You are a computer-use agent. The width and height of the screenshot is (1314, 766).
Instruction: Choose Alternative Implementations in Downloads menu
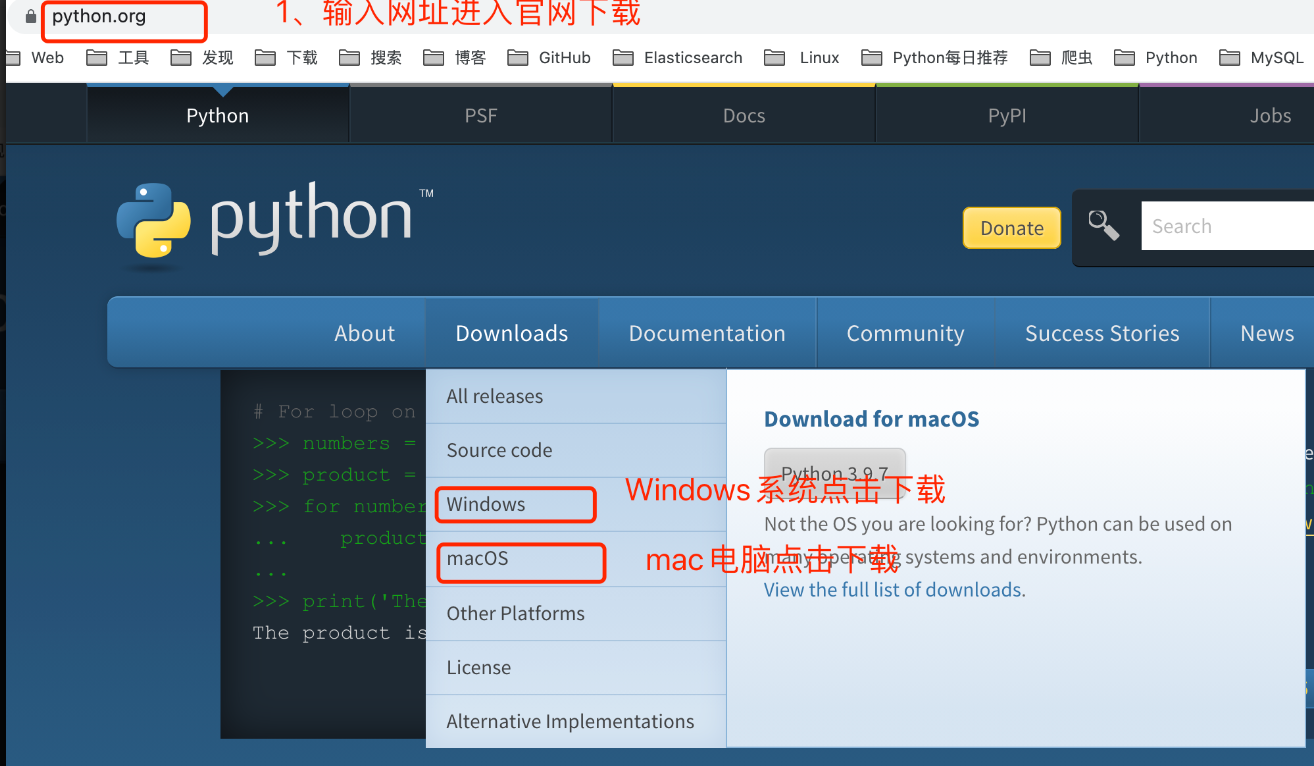[x=576, y=721]
